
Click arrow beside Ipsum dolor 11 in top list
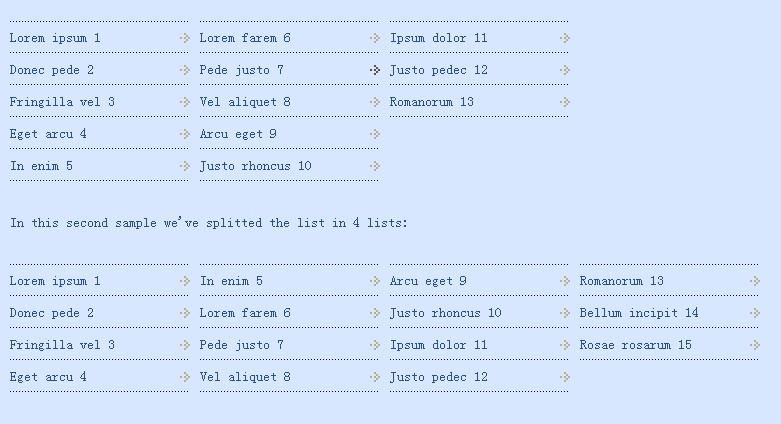(x=564, y=38)
